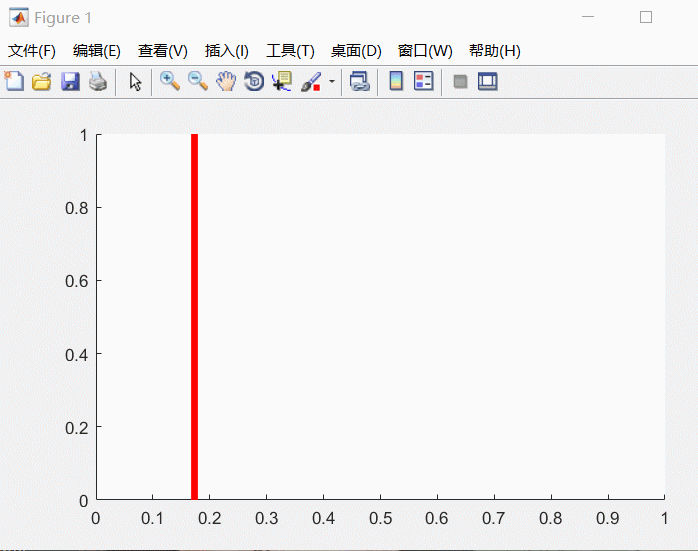The width and height of the screenshot is (698, 551).
Task: Click x-axis tick label 0.9
Action: (608, 518)
